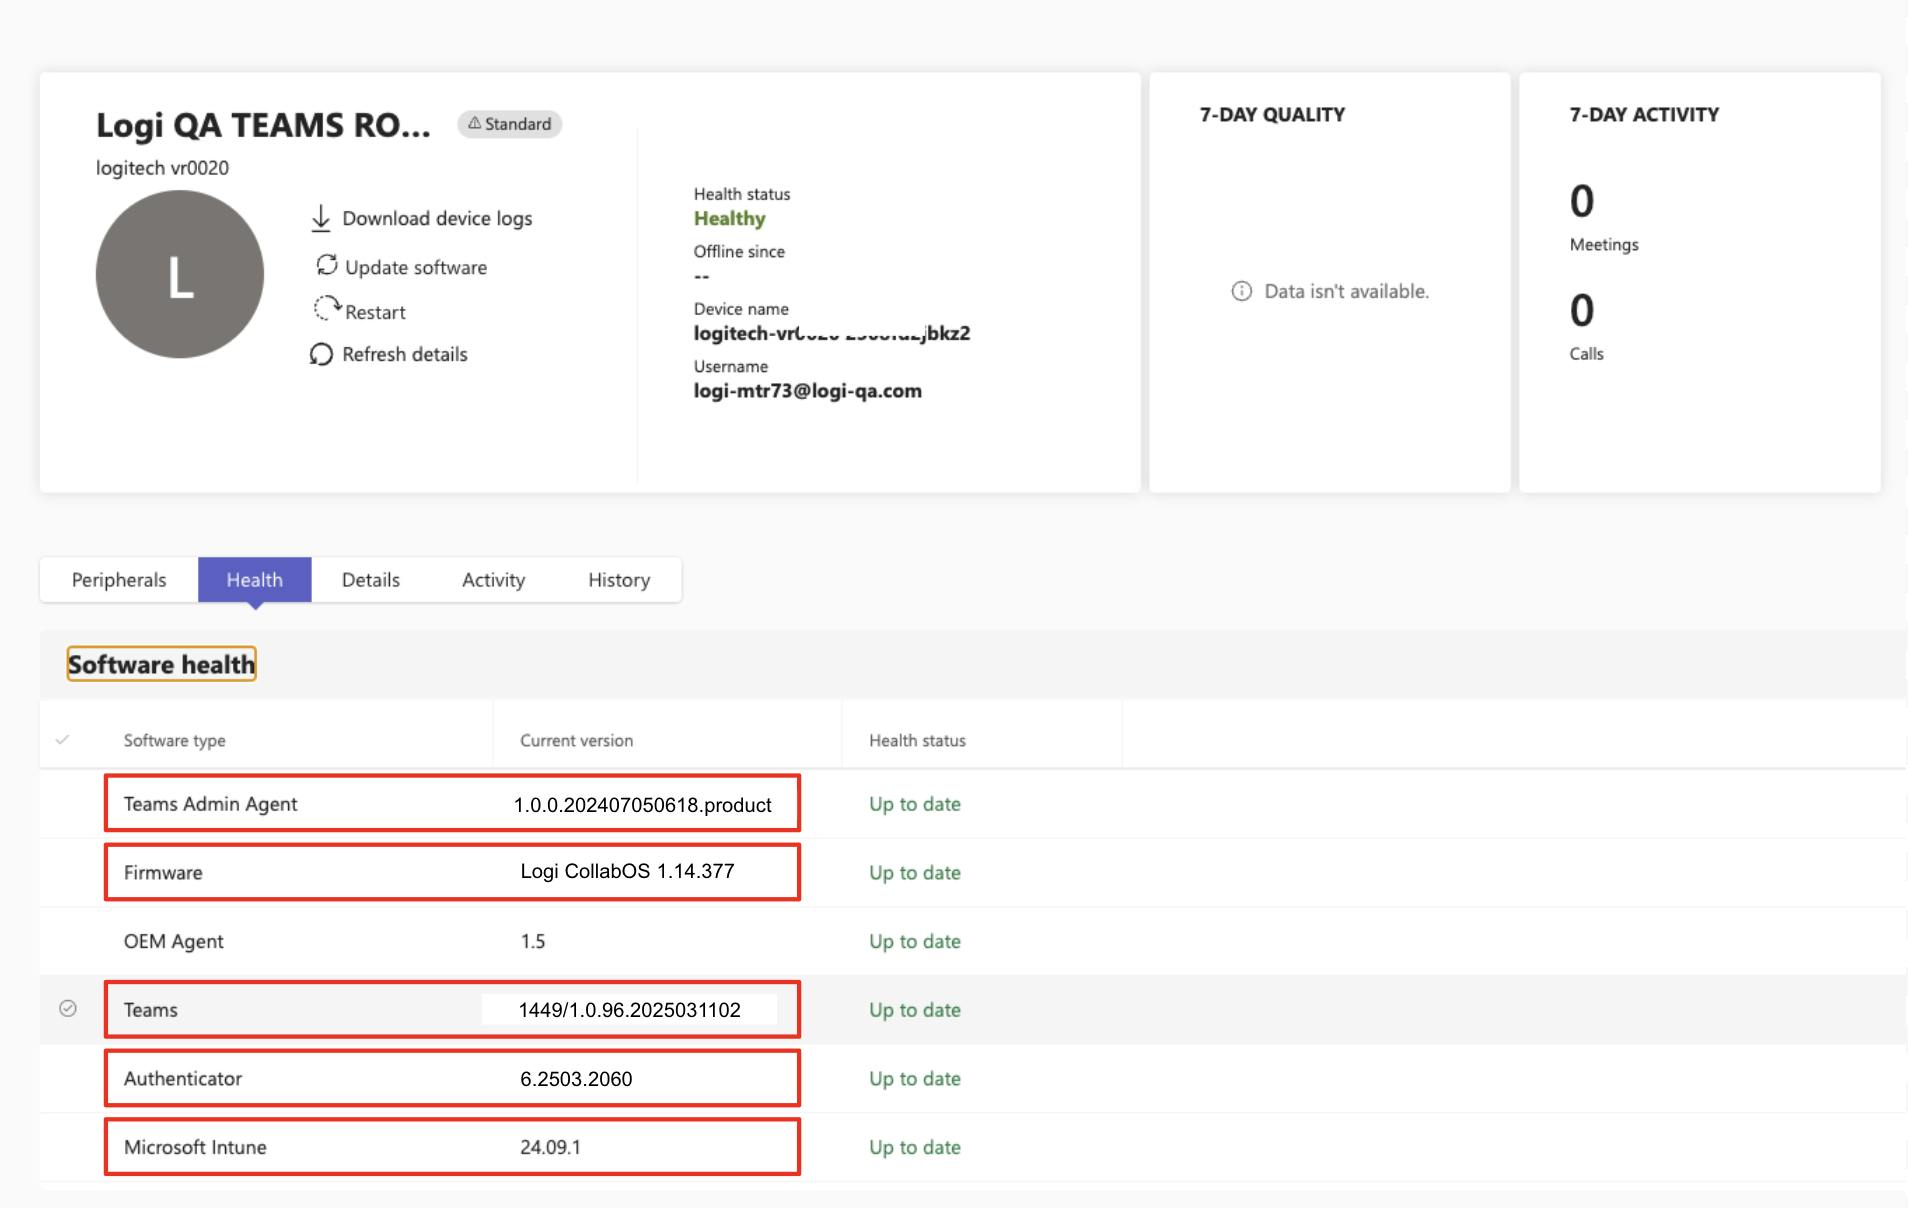This screenshot has width=1908, height=1208.
Task: Toggle the Teams row selection checkmark
Action: click(68, 1008)
